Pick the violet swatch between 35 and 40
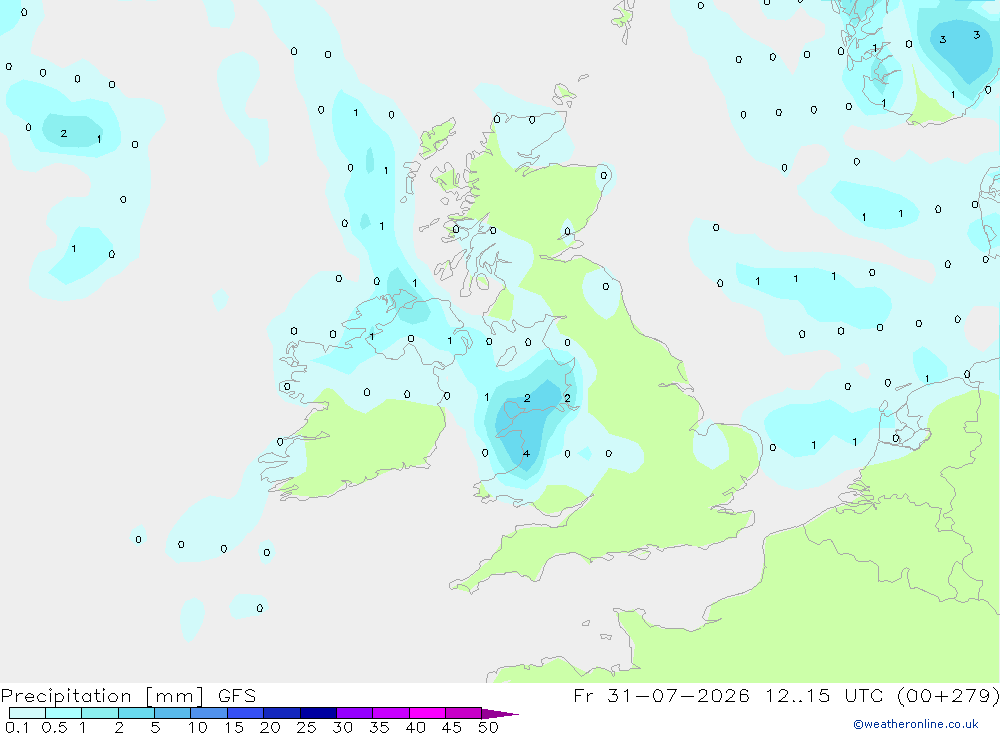Image resolution: width=1000 pixels, height=733 pixels. pyautogui.click(x=391, y=713)
